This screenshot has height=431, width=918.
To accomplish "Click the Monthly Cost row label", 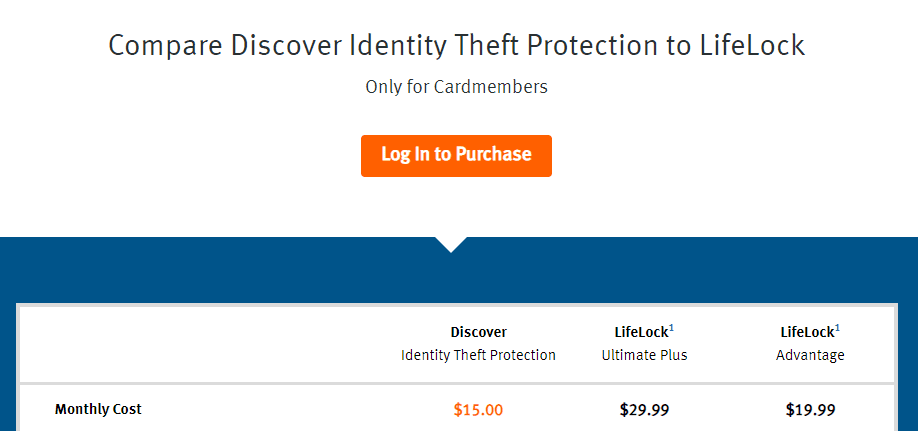I will (98, 409).
